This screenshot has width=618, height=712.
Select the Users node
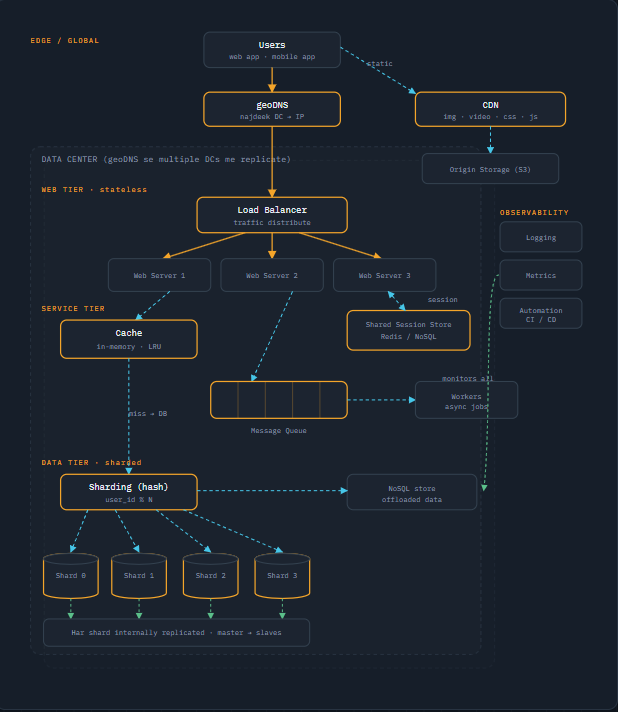[272, 50]
